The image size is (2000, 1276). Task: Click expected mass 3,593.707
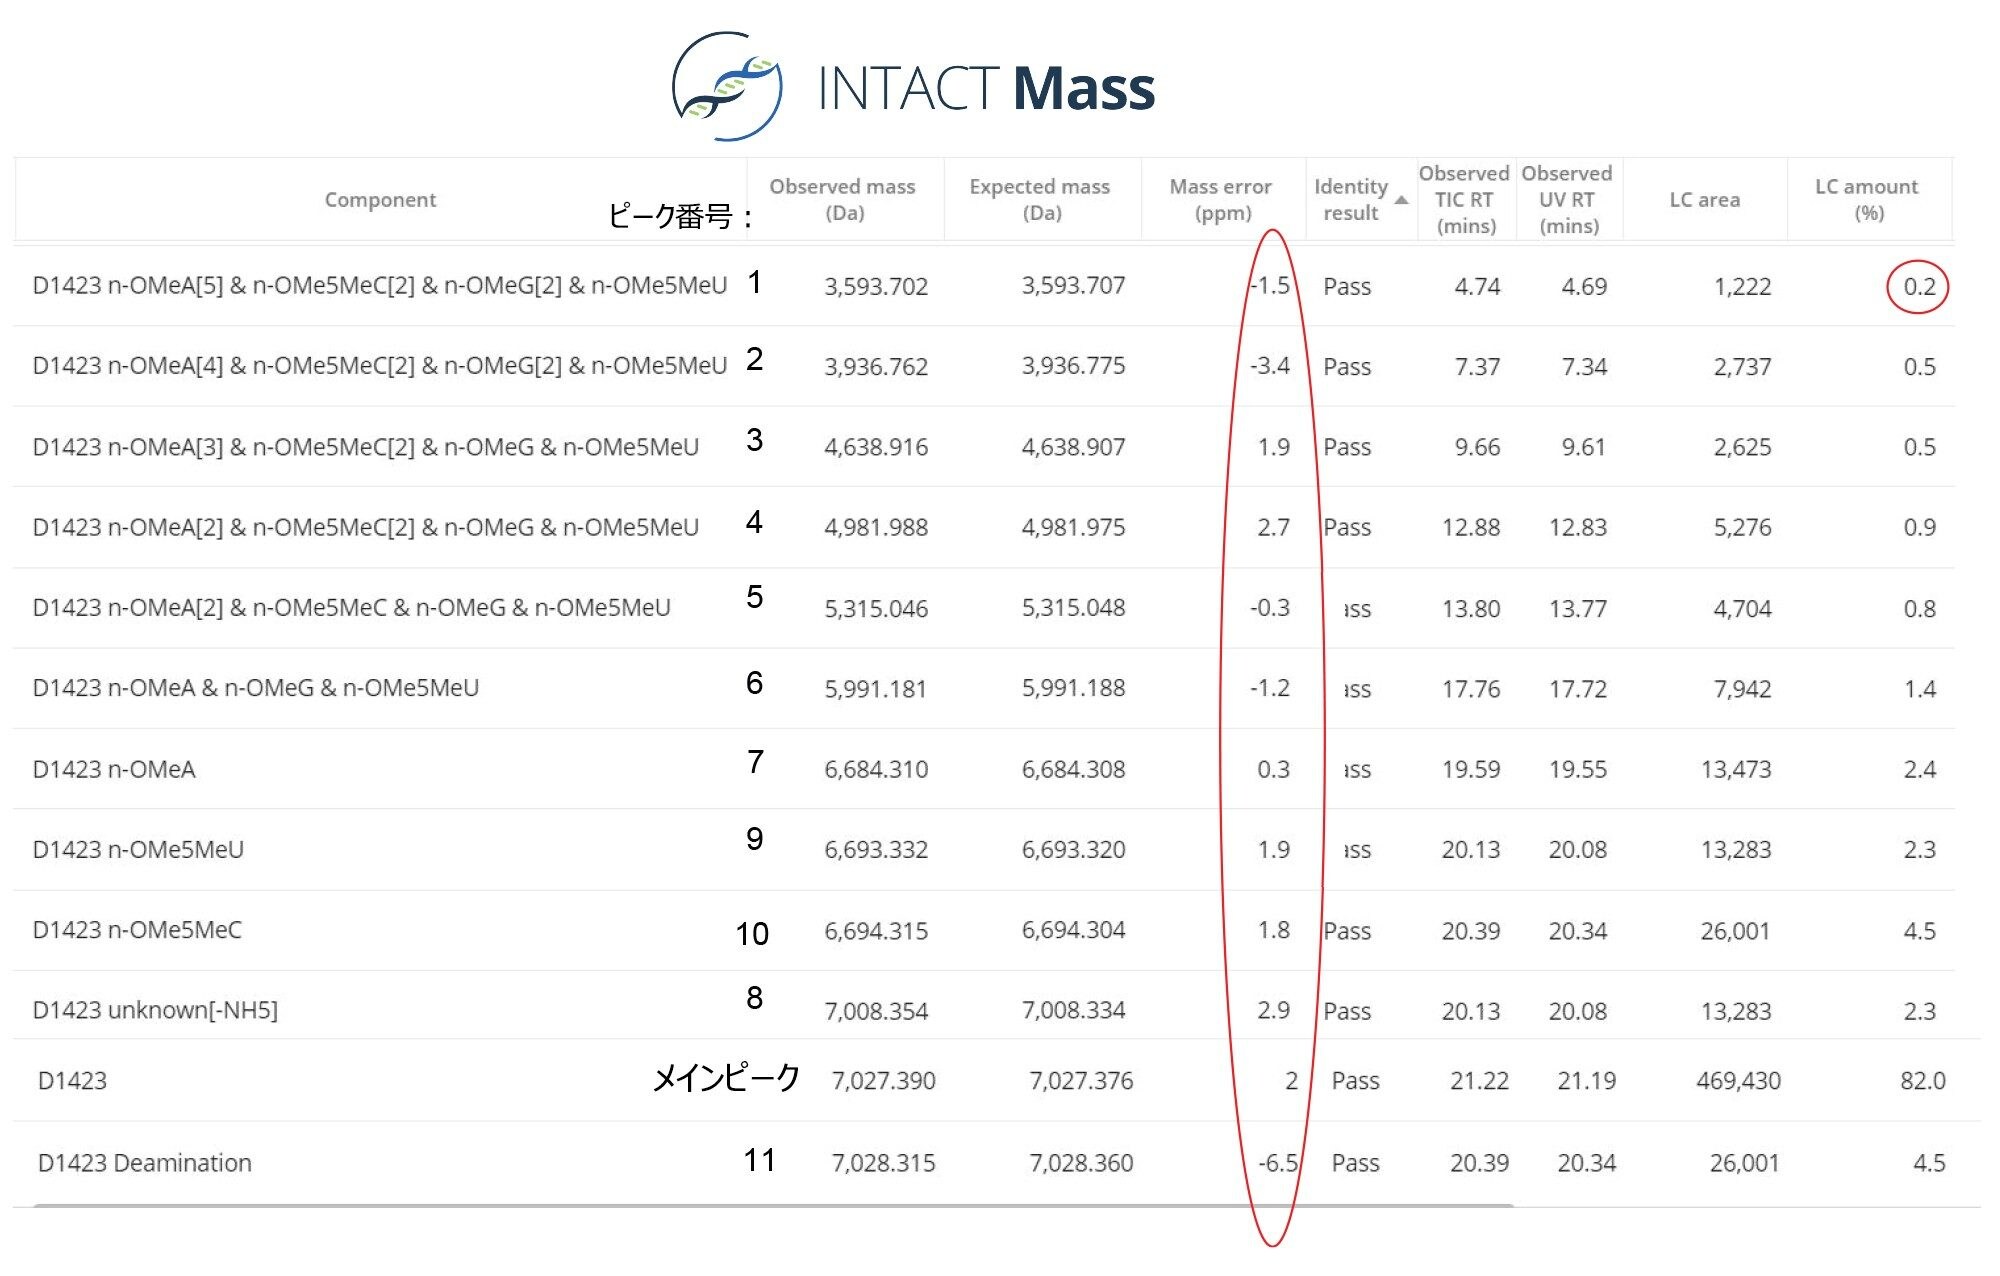click(1073, 286)
